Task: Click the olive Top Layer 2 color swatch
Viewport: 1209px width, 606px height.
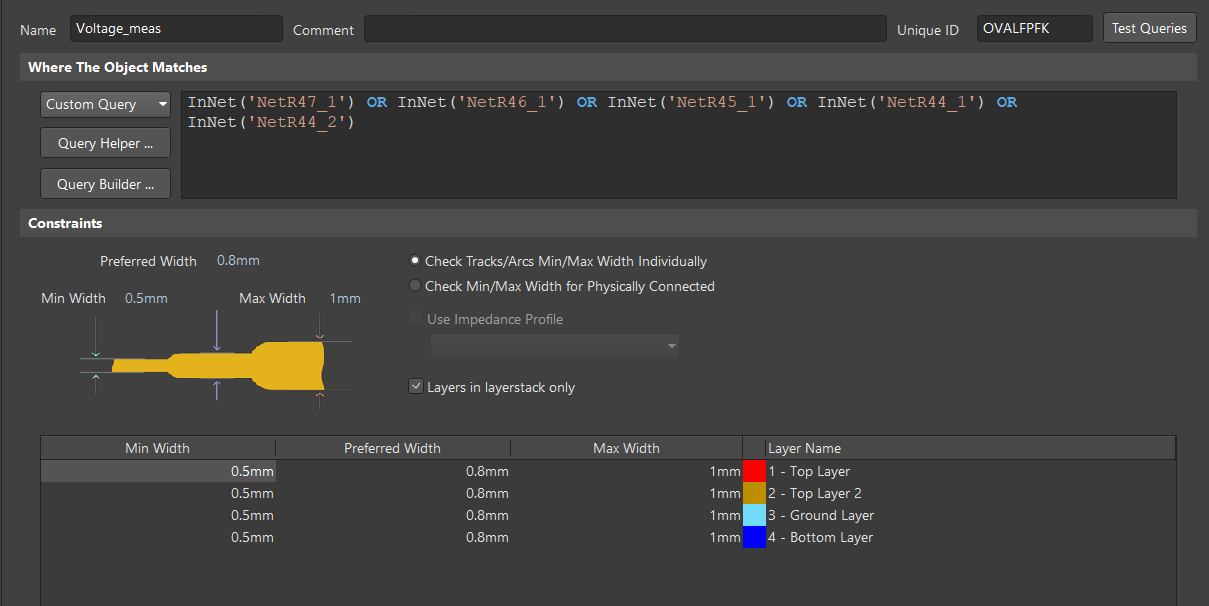Action: click(754, 493)
